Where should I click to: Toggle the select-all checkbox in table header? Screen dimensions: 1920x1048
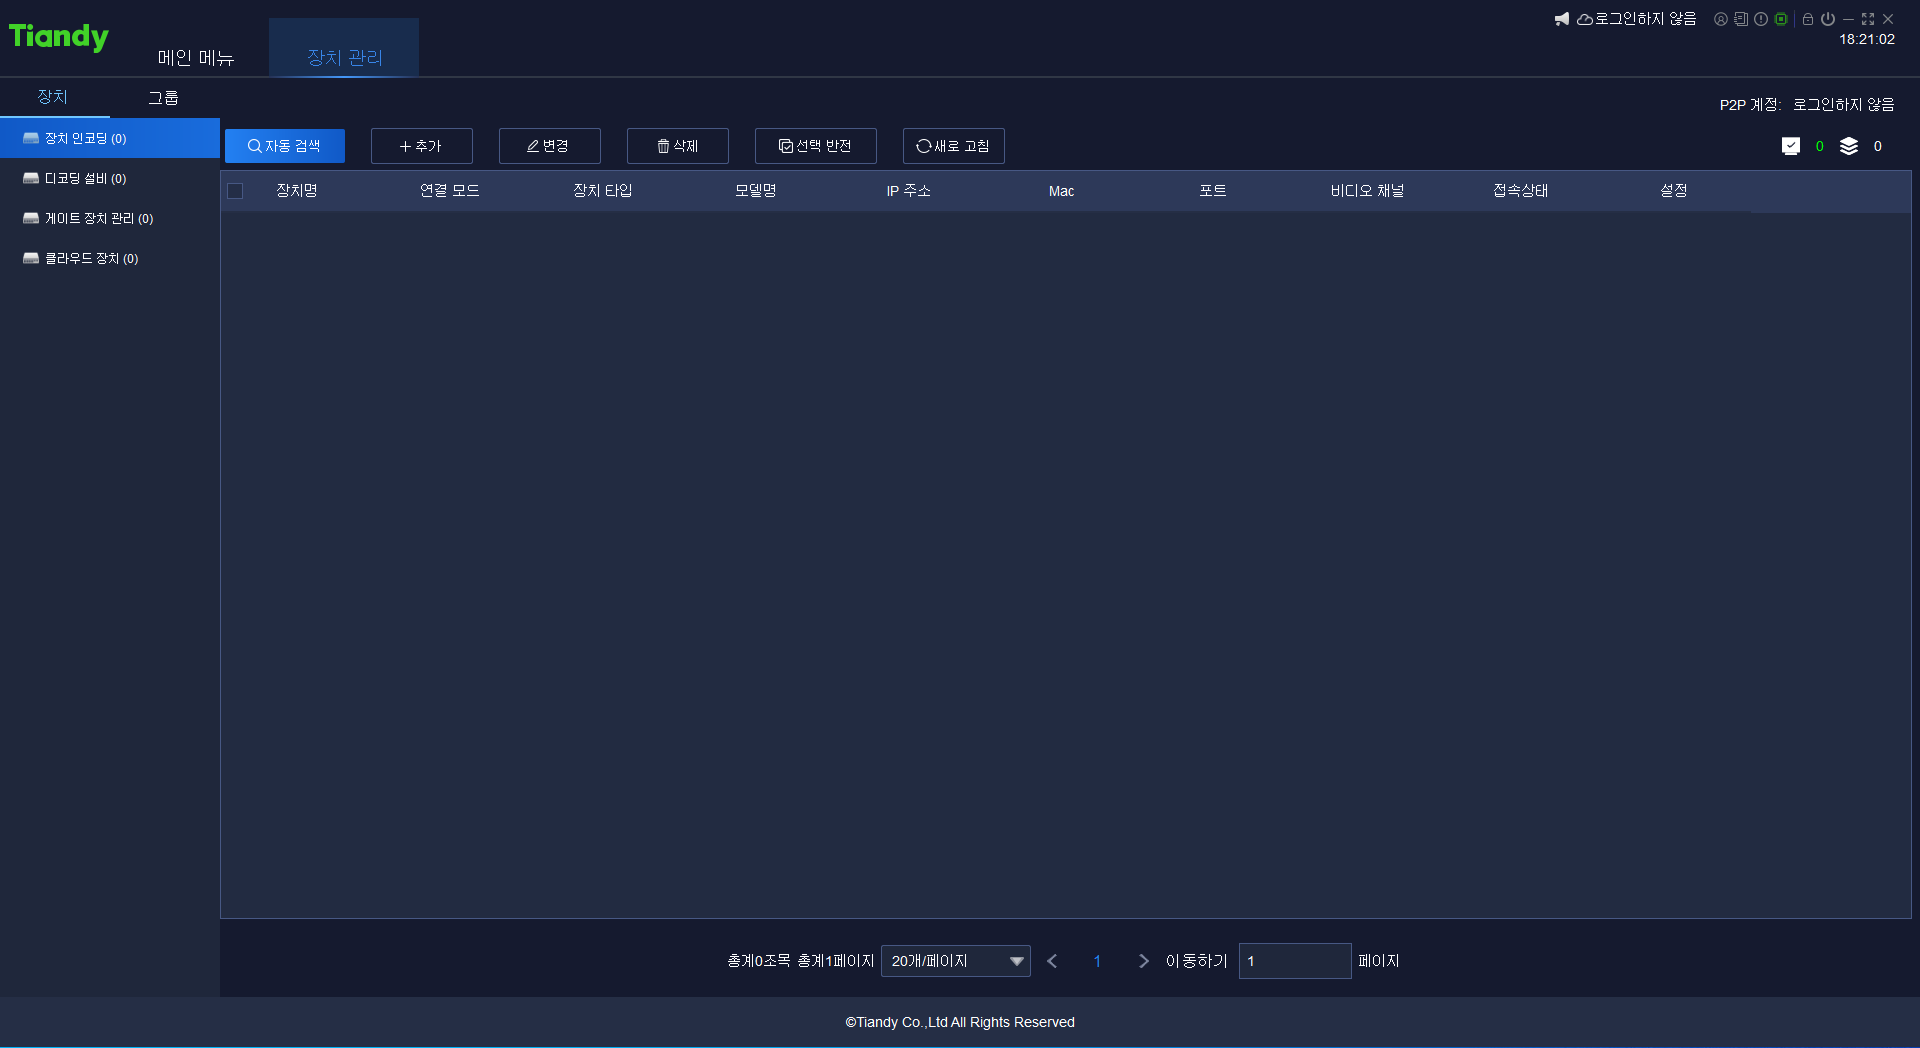(x=236, y=191)
